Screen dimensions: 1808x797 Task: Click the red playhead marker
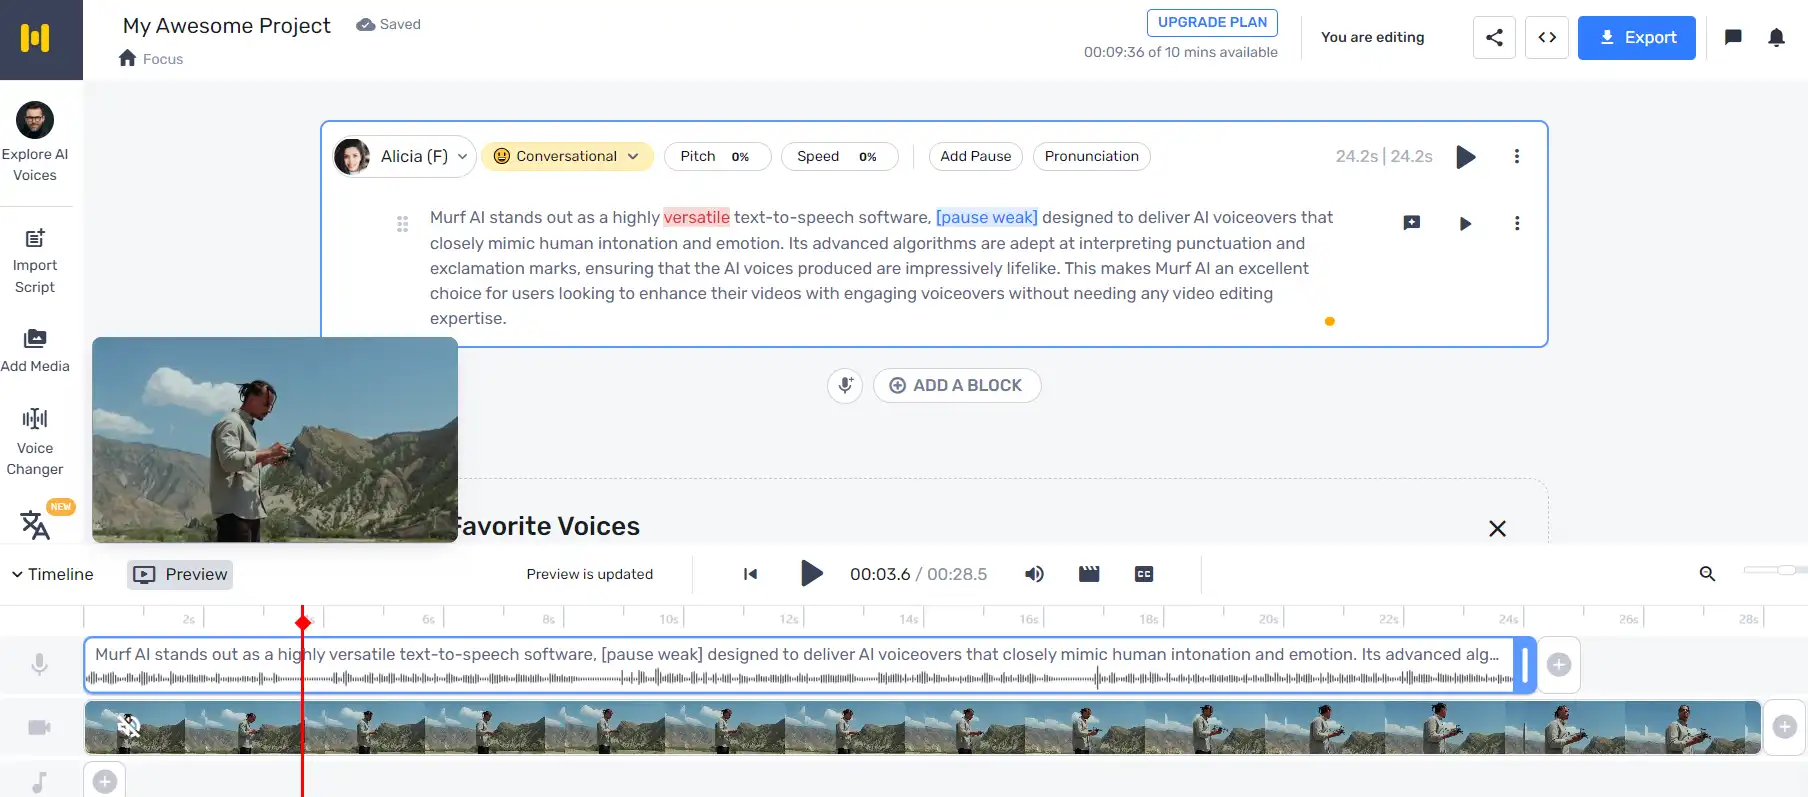[303, 623]
